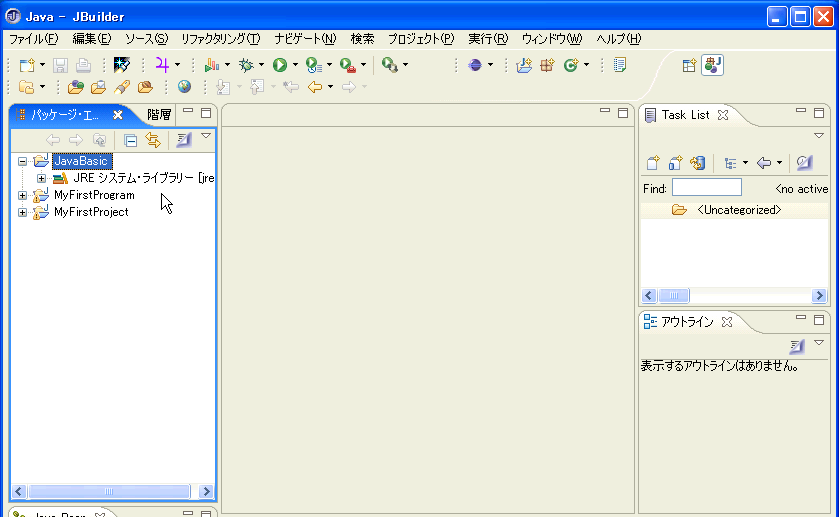Click the Find input field in Task List
Screen dimensions: 839x517
pos(706,188)
